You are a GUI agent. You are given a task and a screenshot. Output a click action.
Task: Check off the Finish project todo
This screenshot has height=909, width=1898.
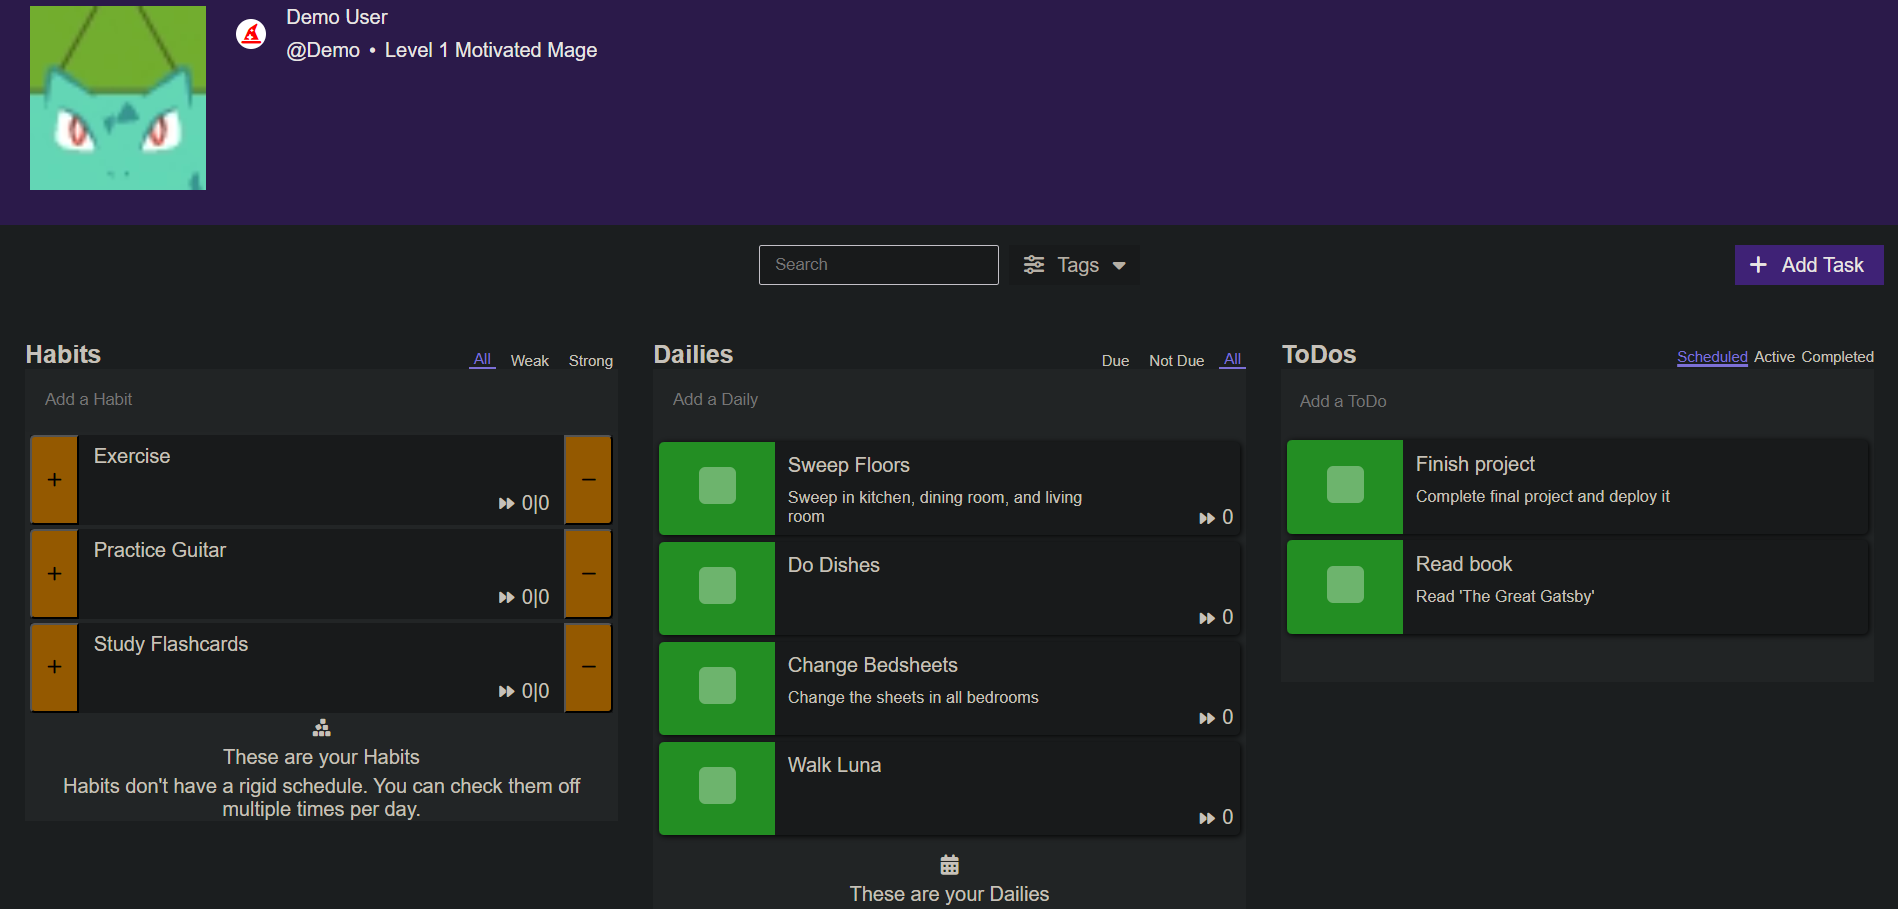pos(1345,485)
